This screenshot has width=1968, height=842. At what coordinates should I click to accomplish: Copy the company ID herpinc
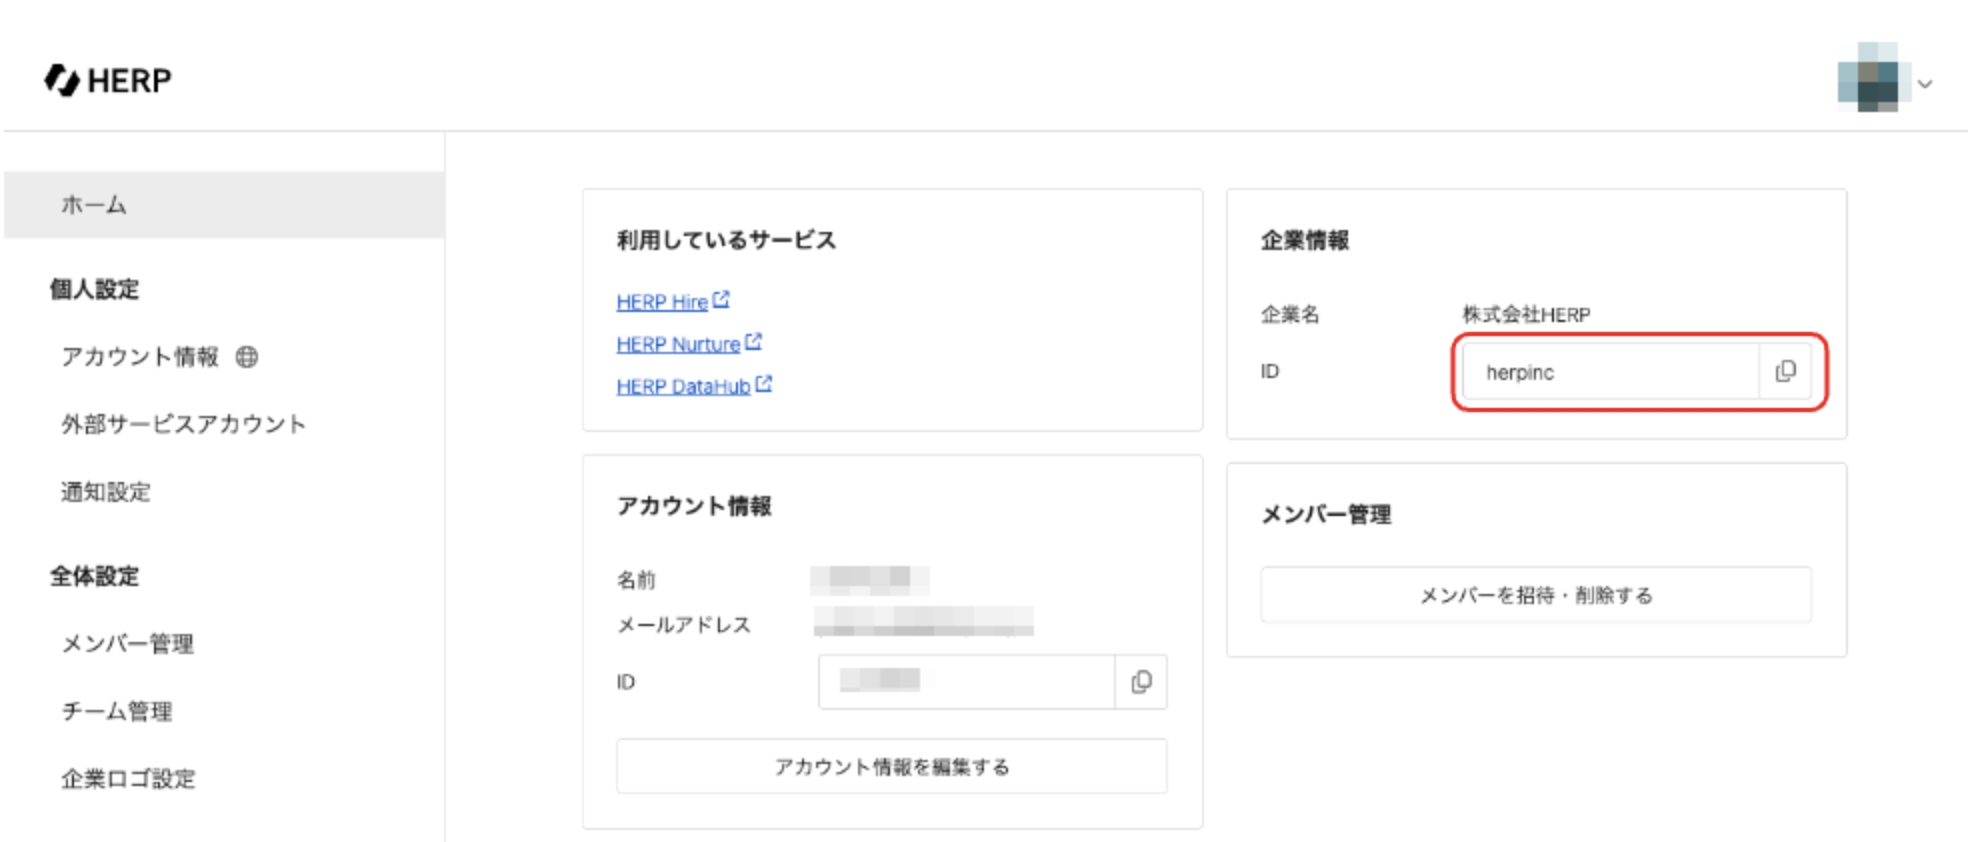tap(1785, 372)
